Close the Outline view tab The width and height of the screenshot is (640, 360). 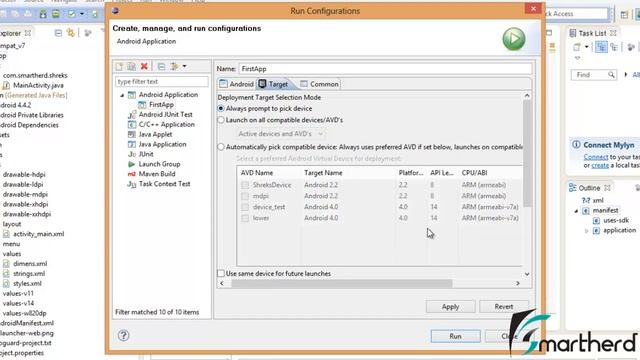click(607, 188)
